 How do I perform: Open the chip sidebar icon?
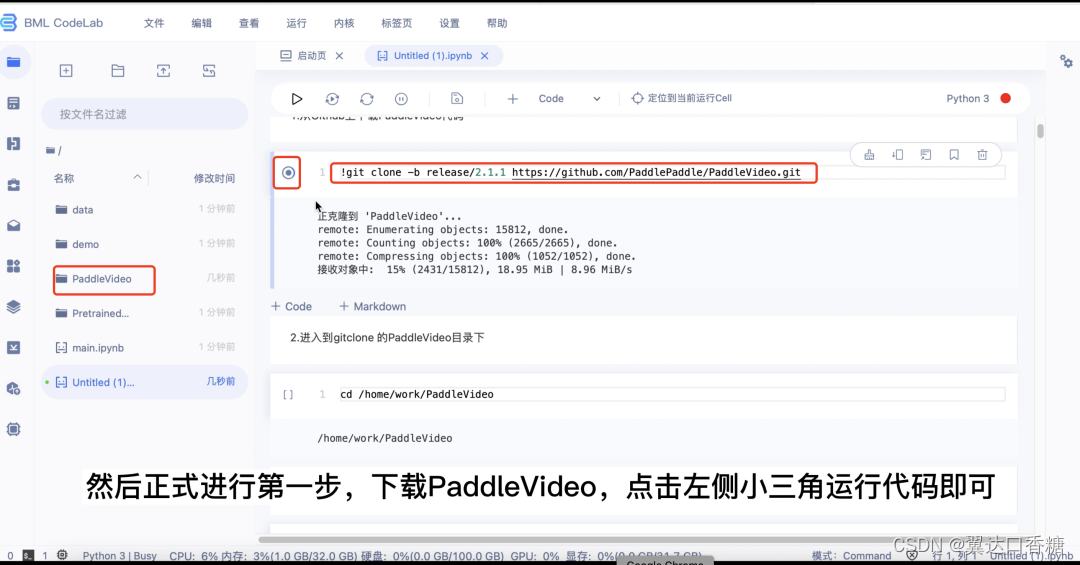pos(14,429)
